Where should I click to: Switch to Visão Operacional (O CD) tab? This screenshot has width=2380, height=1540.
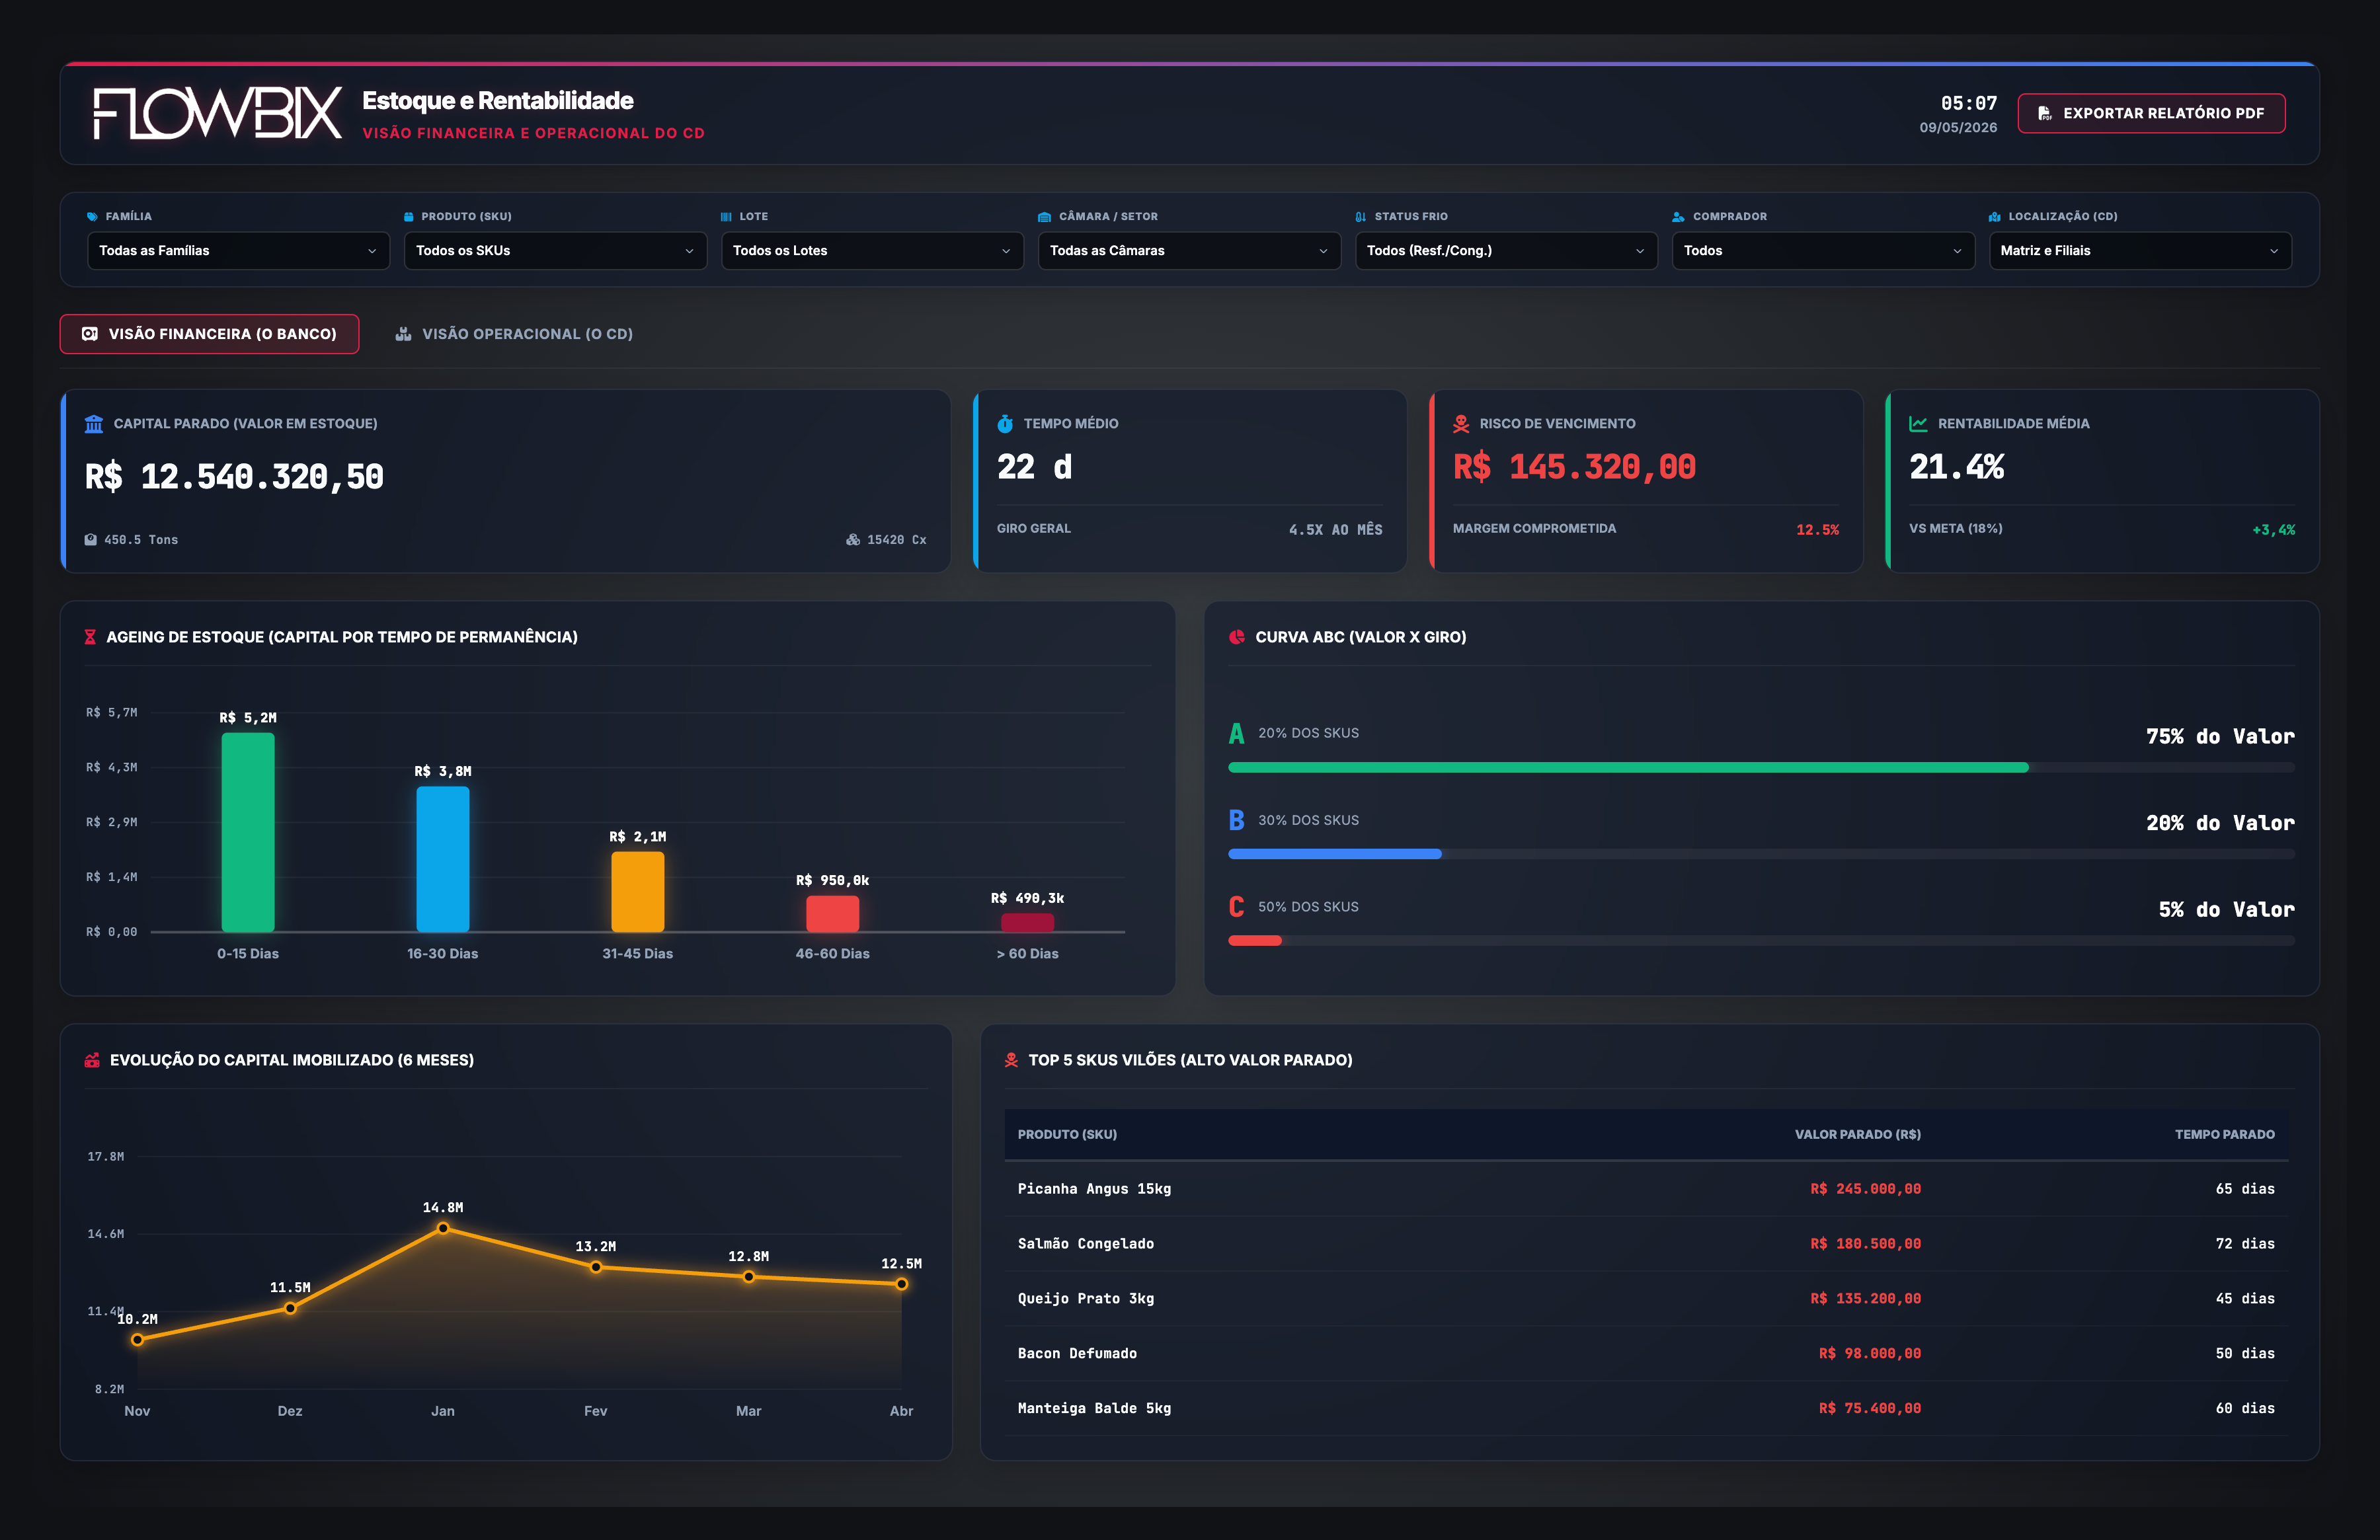pos(514,334)
